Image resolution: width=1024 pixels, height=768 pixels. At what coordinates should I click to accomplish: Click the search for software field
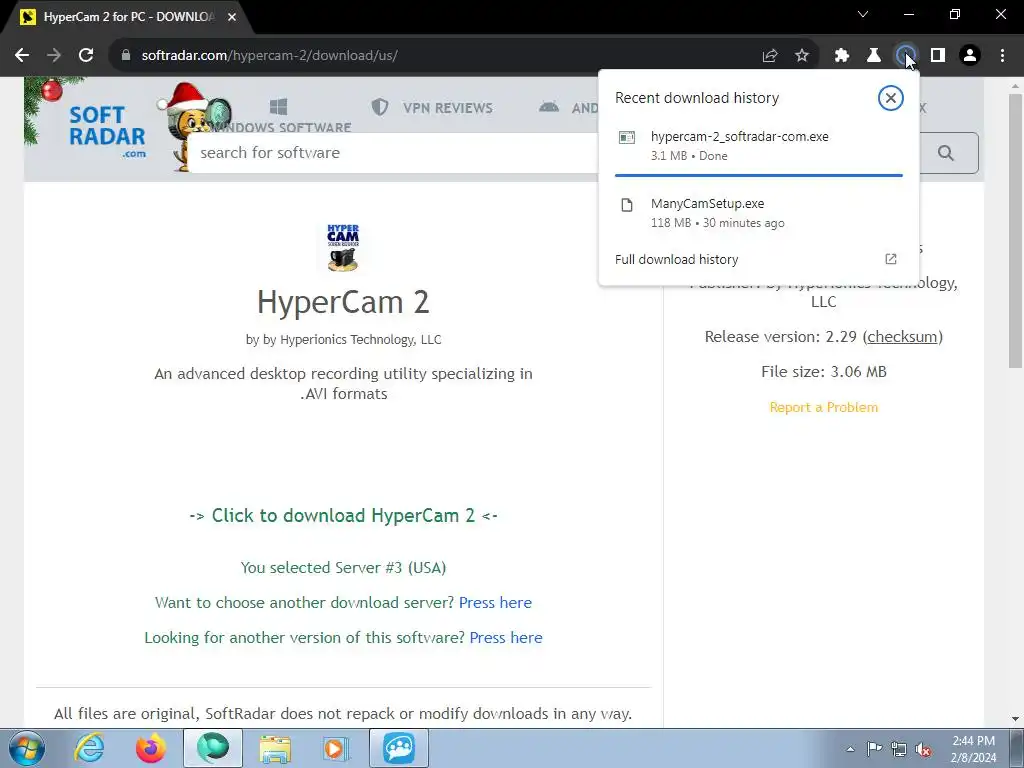point(393,153)
